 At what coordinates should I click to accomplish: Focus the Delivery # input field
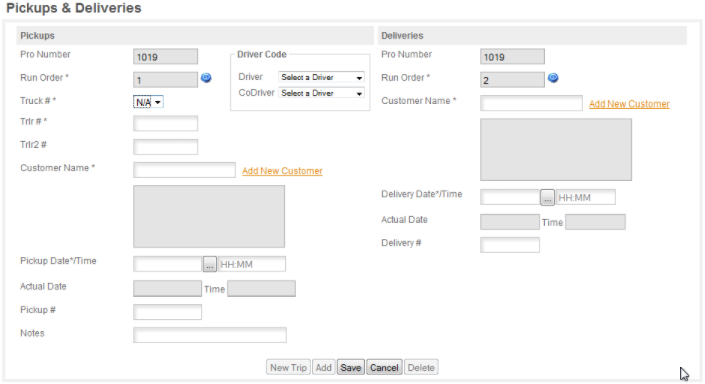point(510,245)
